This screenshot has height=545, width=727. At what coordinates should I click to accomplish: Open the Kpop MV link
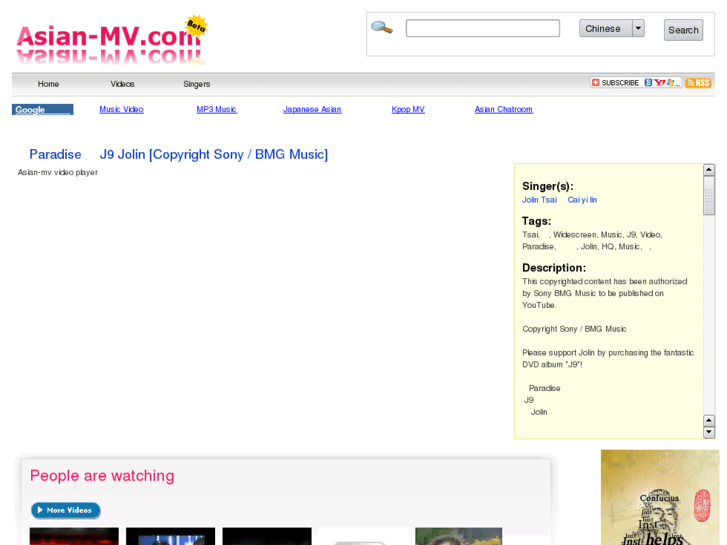(x=408, y=109)
